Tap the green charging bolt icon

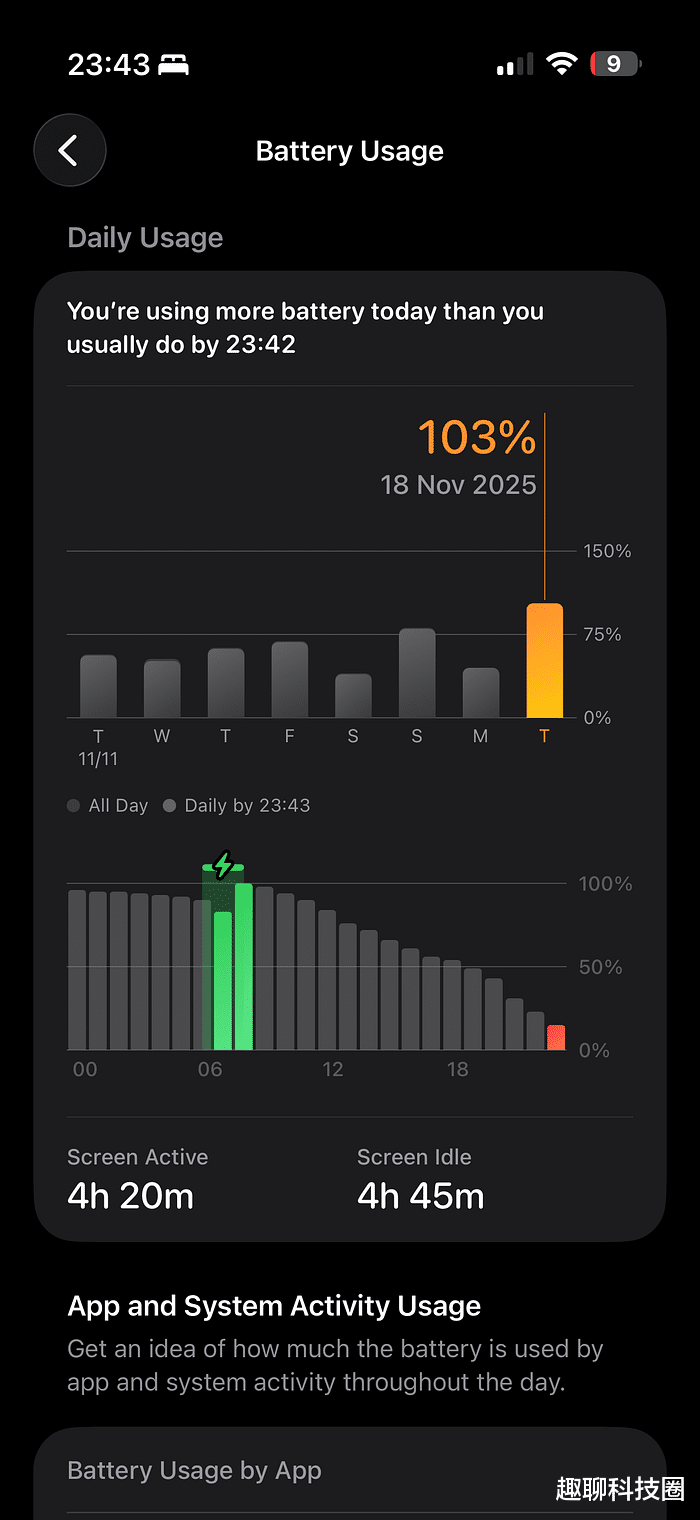[223, 864]
